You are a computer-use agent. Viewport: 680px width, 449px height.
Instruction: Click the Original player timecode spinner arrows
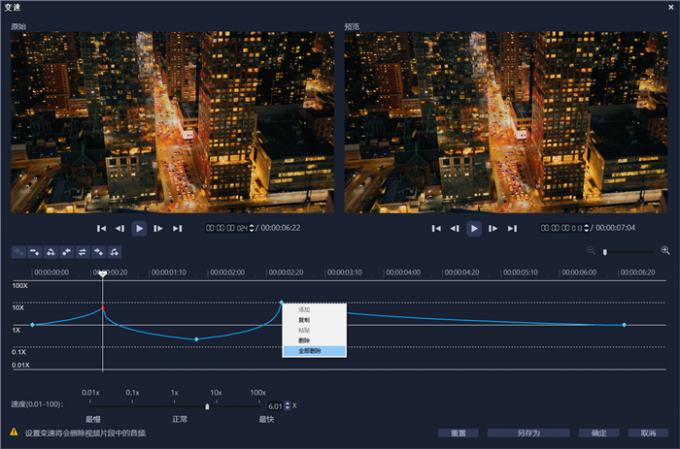[252, 228]
